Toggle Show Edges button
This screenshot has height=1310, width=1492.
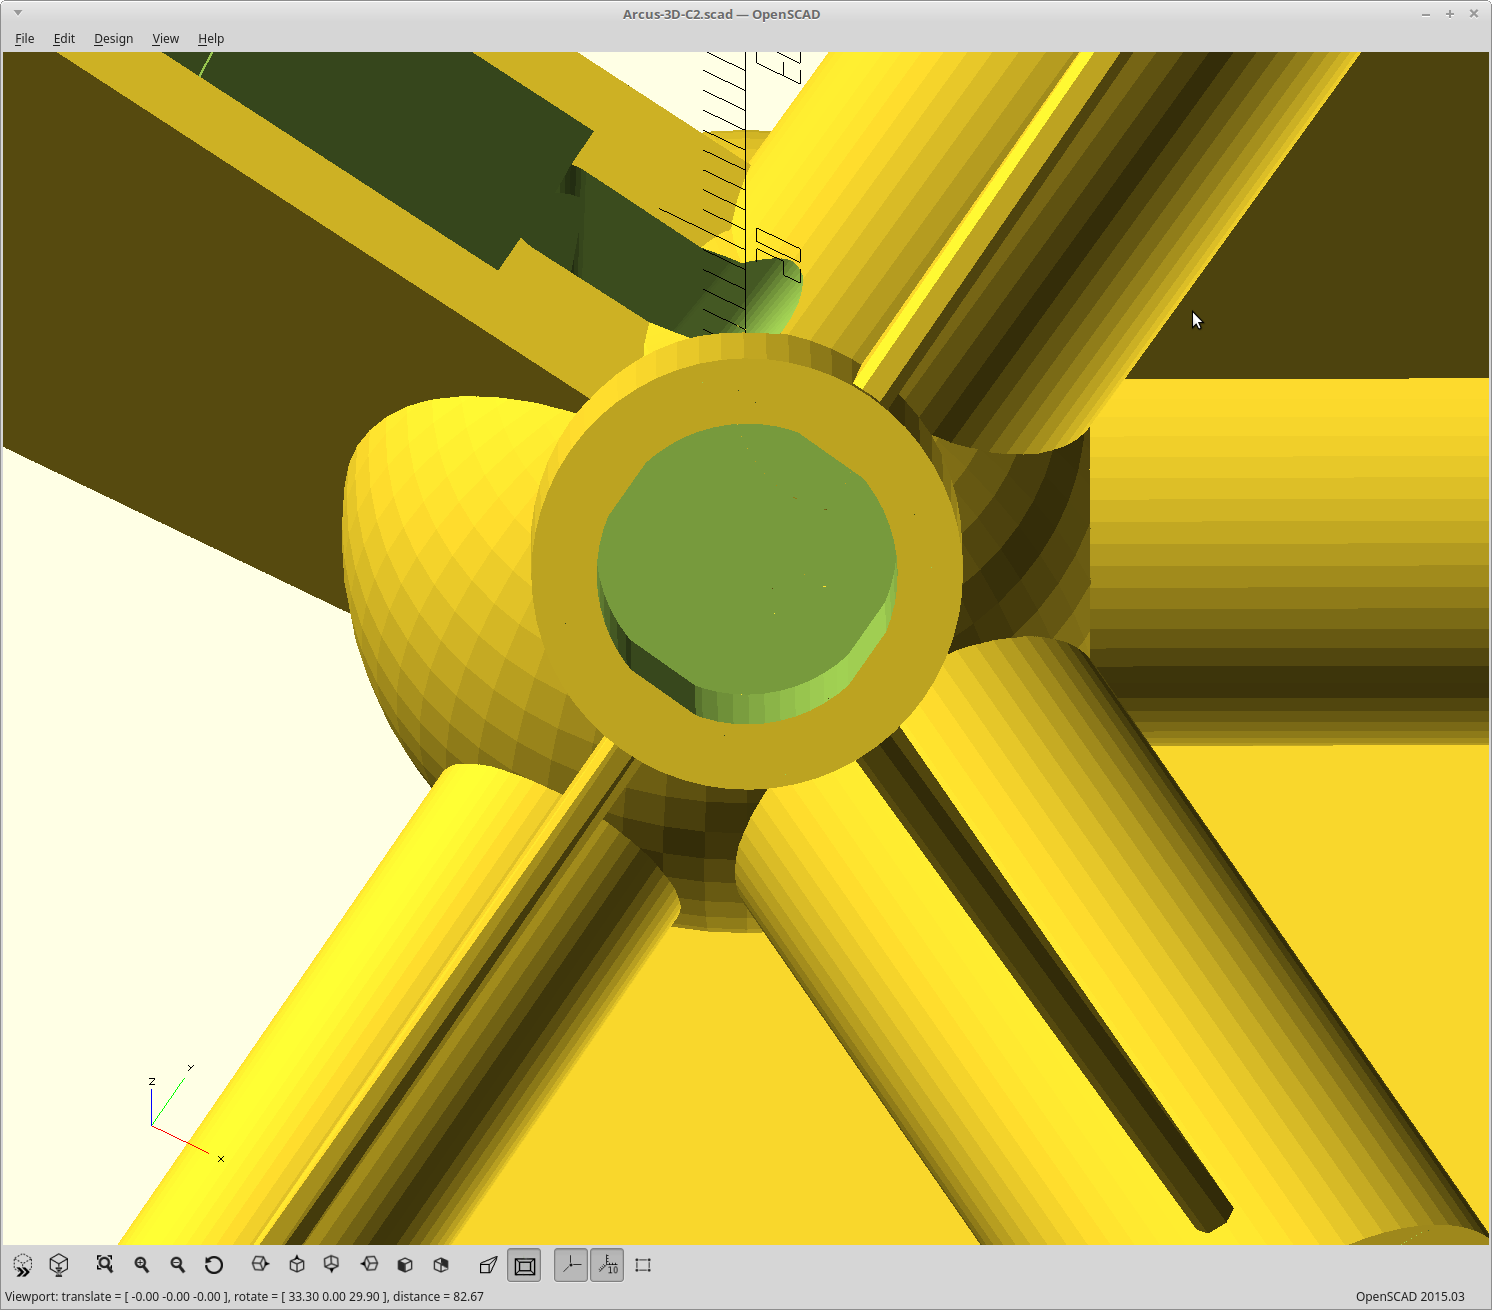point(643,1265)
